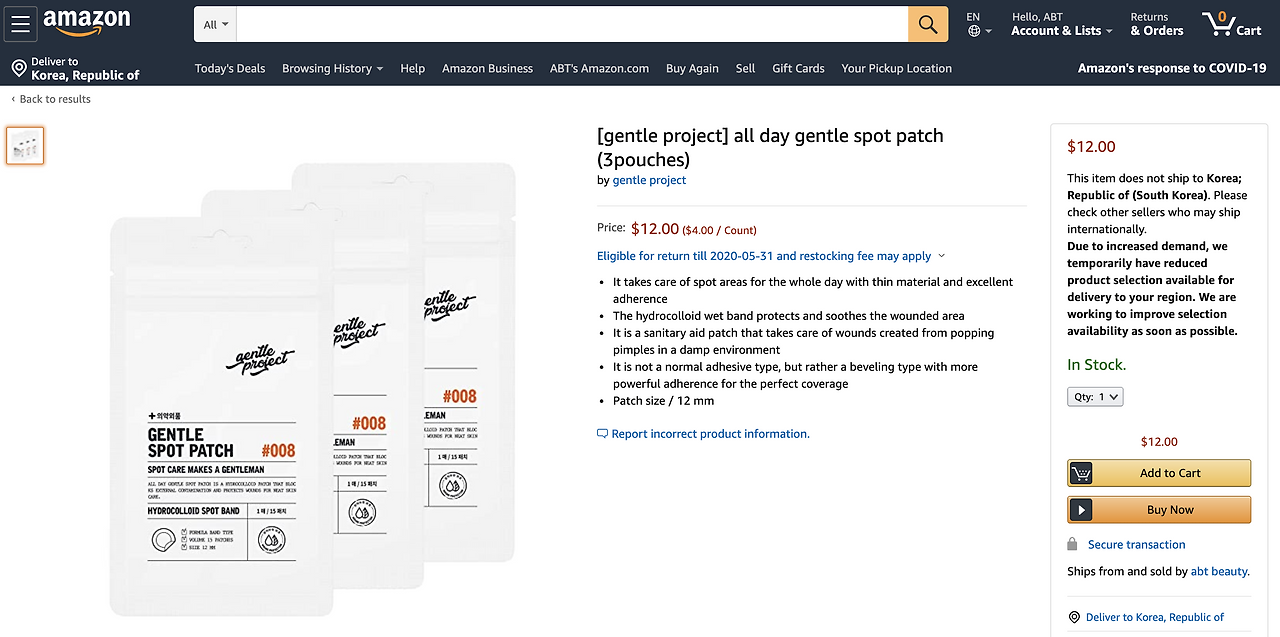Screen dimensions: 1280x637
Task: Click the orange search magnifier button
Action: (928, 24)
